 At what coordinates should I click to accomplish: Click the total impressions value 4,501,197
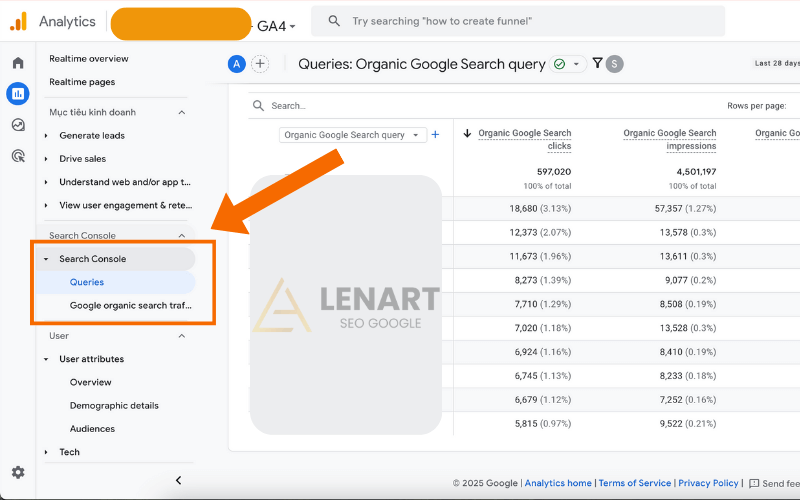(696, 172)
